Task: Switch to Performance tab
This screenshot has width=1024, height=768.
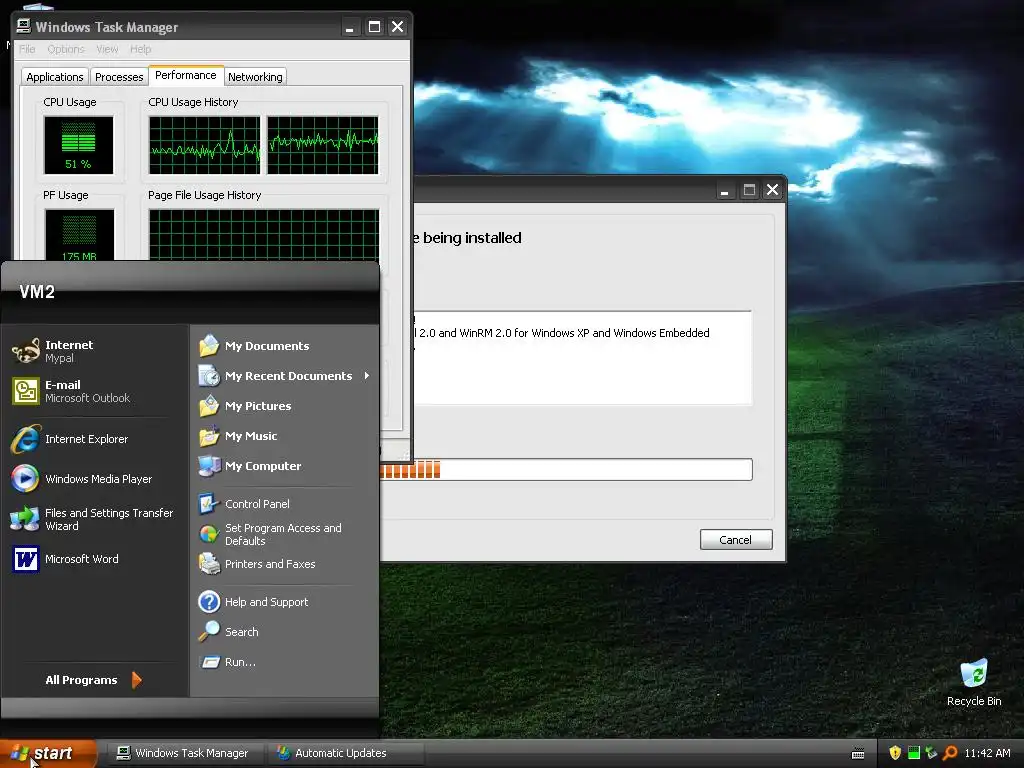Action: click(185, 75)
